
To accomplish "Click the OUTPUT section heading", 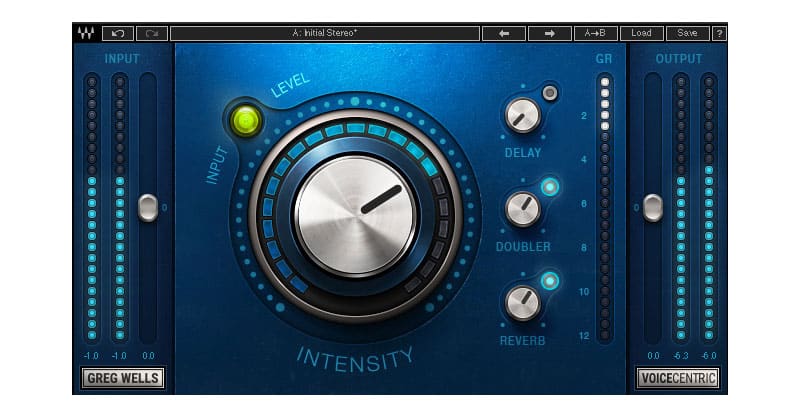I will (x=679, y=59).
